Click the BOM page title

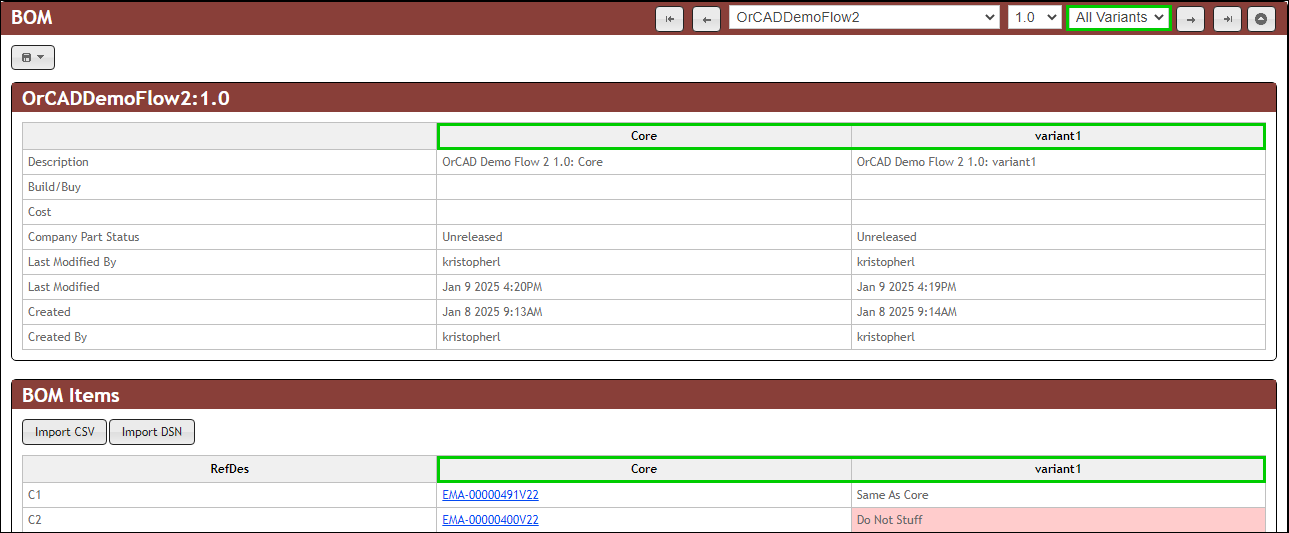click(32, 18)
